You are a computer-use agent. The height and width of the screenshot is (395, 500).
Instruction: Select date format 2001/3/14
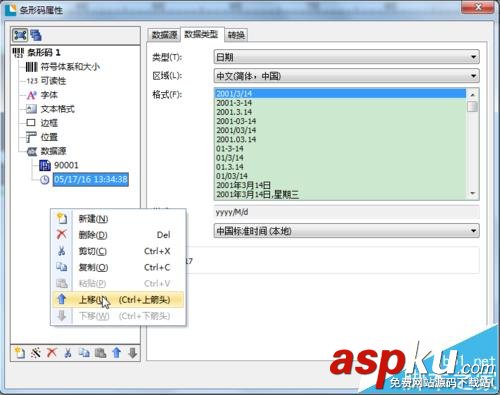point(340,94)
